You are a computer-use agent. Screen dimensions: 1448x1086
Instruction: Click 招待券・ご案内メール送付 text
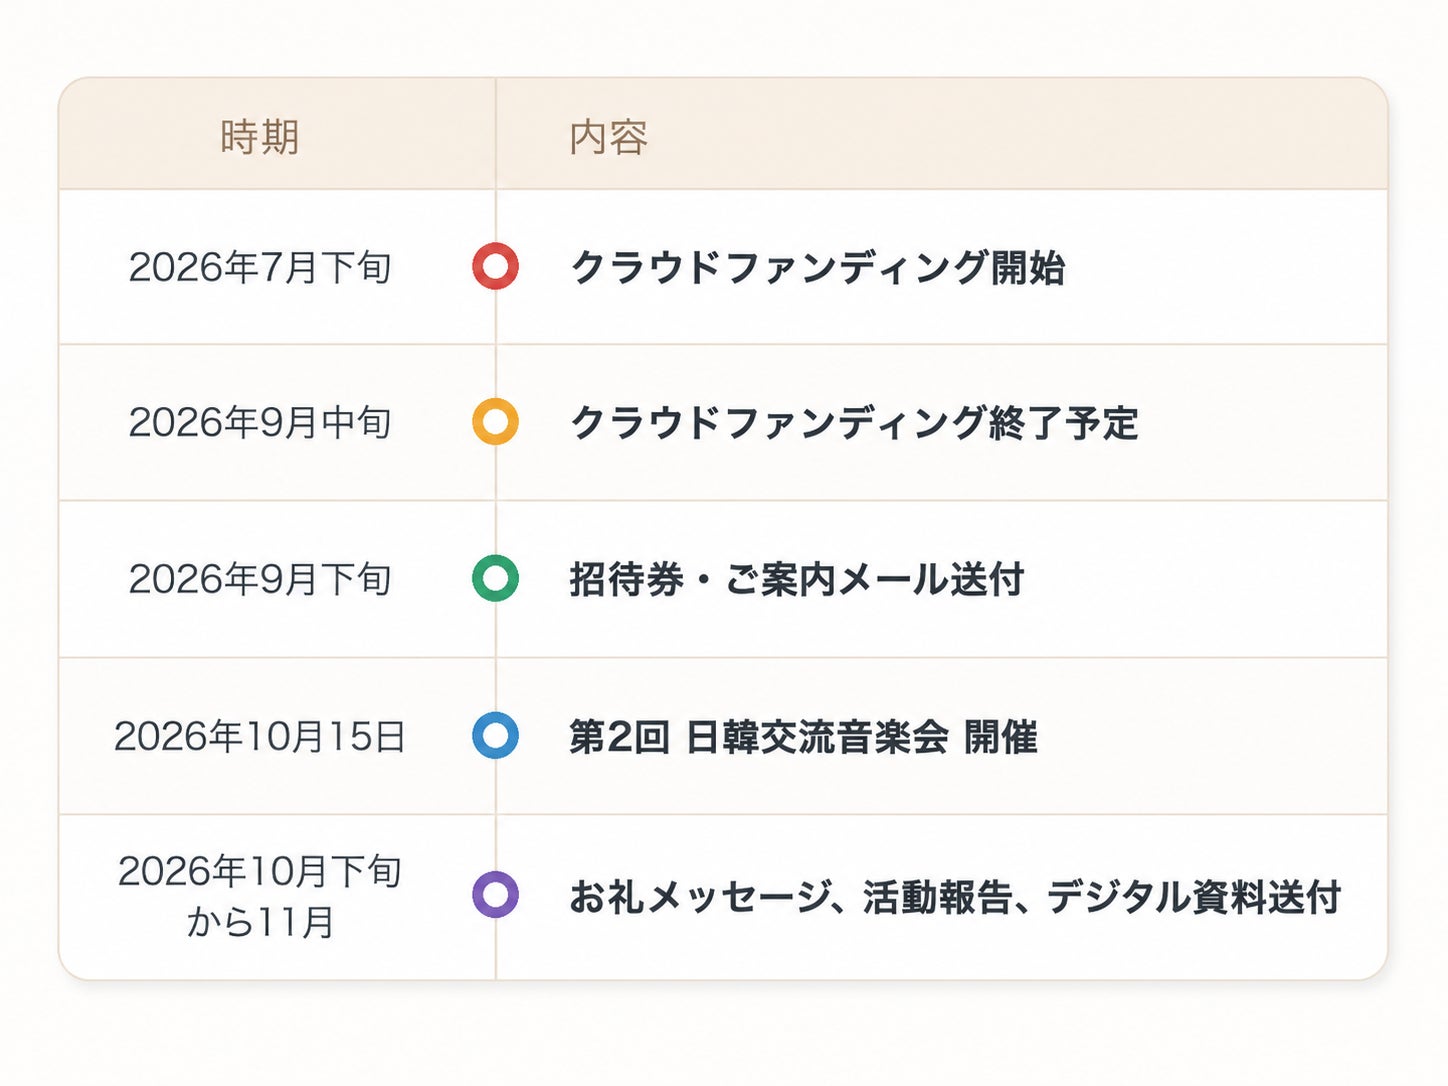[x=797, y=579]
